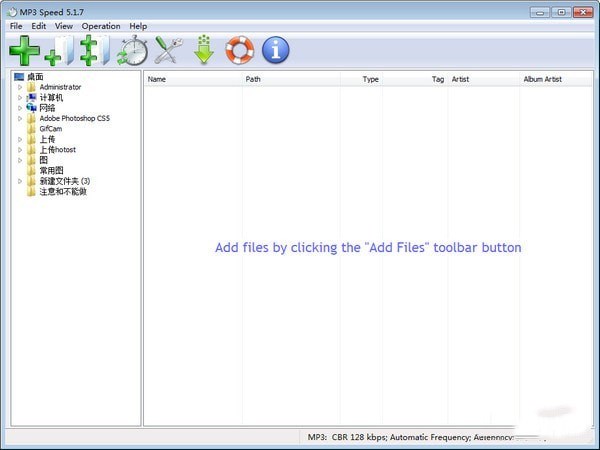Select Adobe Photoshop CS5 folder label
The height and width of the screenshot is (450, 600).
75,119
